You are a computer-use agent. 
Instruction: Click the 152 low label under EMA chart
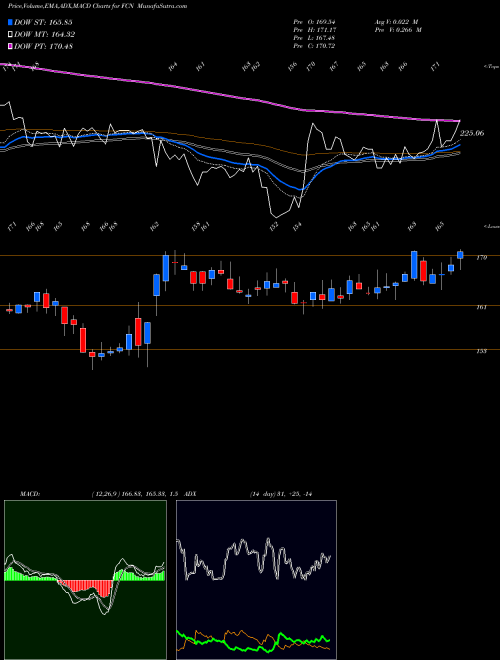274,226
